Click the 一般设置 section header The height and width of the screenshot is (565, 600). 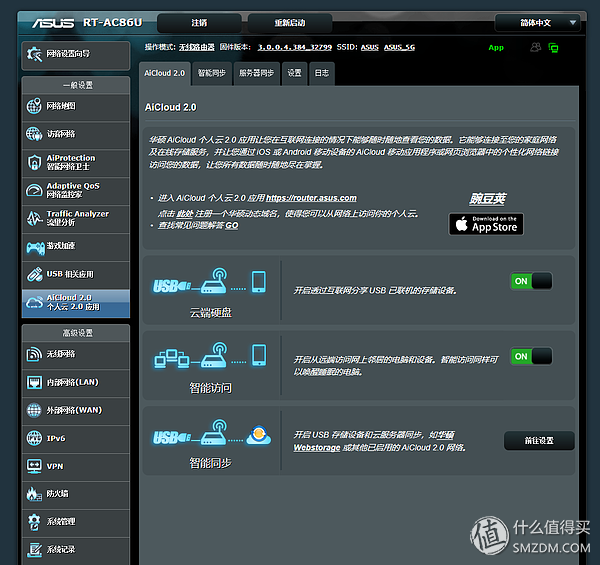(x=76, y=85)
